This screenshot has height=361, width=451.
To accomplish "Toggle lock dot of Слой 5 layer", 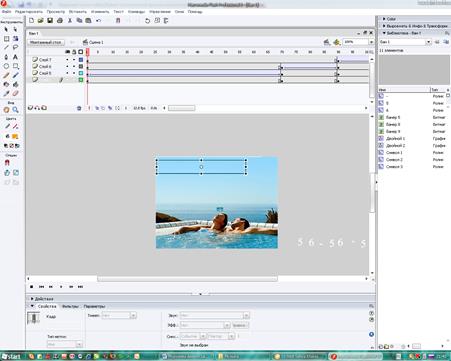I will tap(74, 73).
